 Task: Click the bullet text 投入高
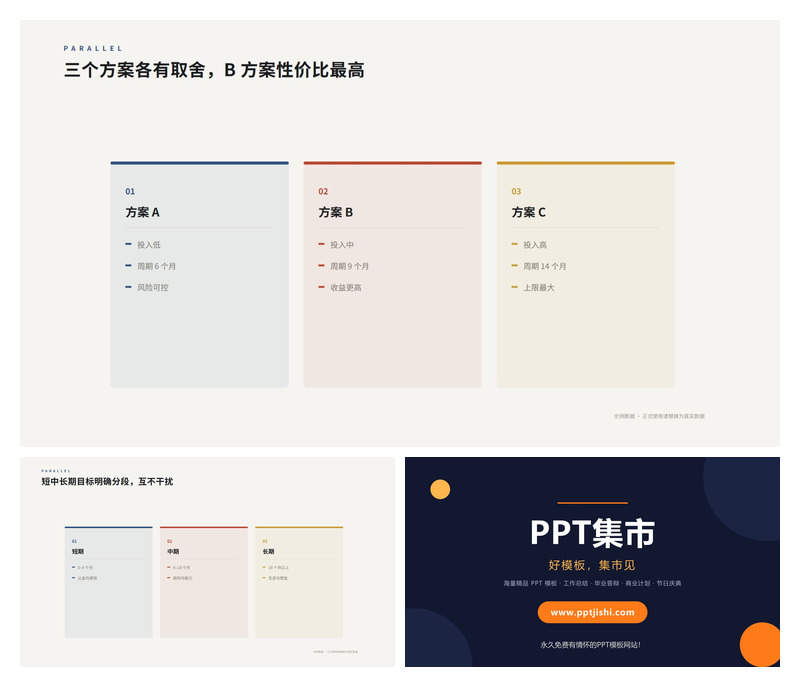(x=535, y=245)
